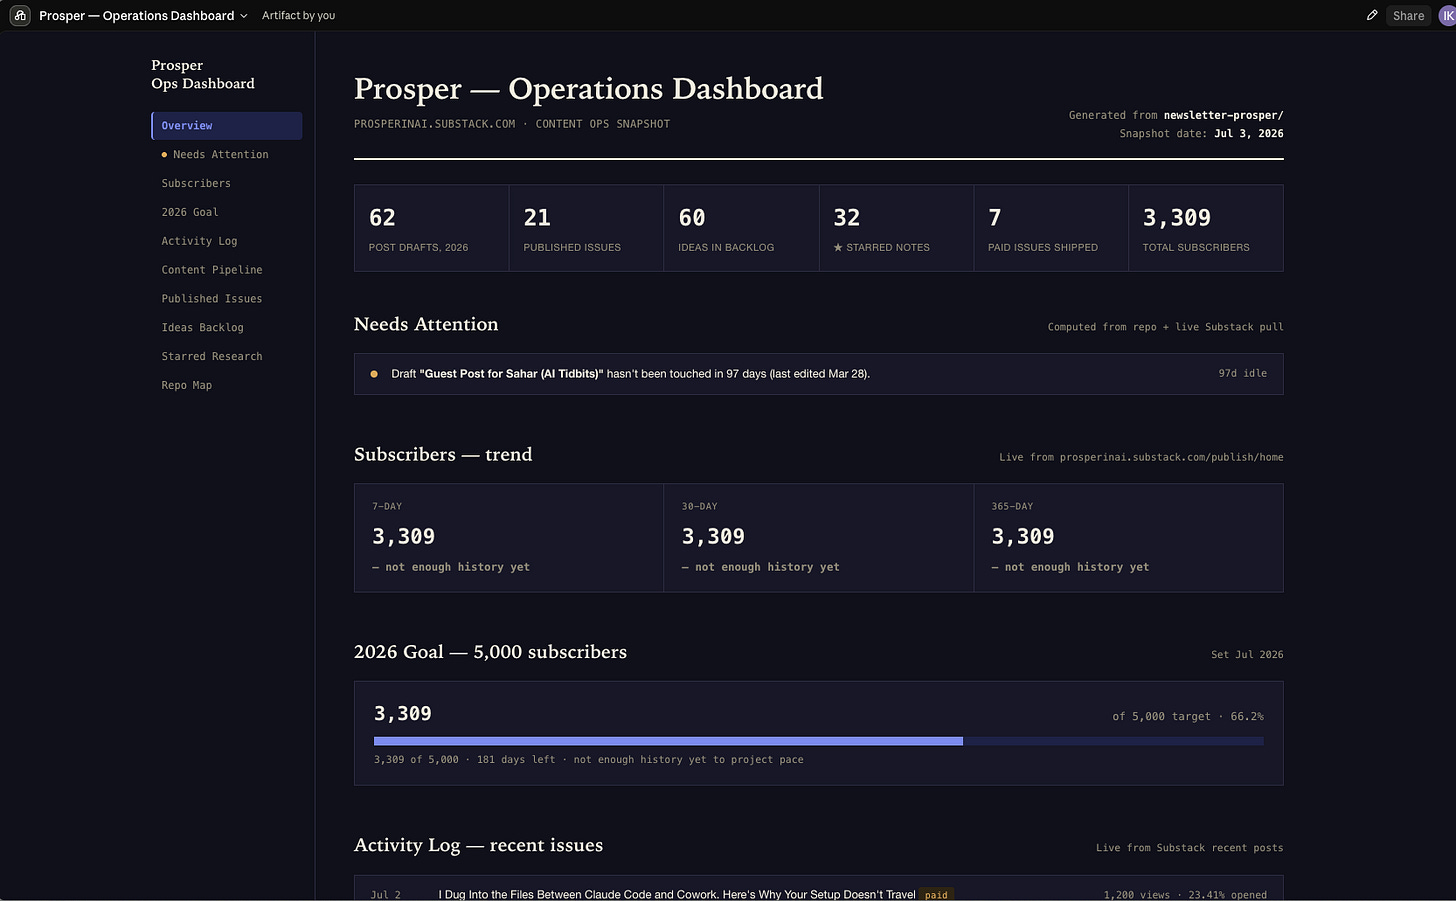Click the 'Artifact by you' label

point(298,16)
